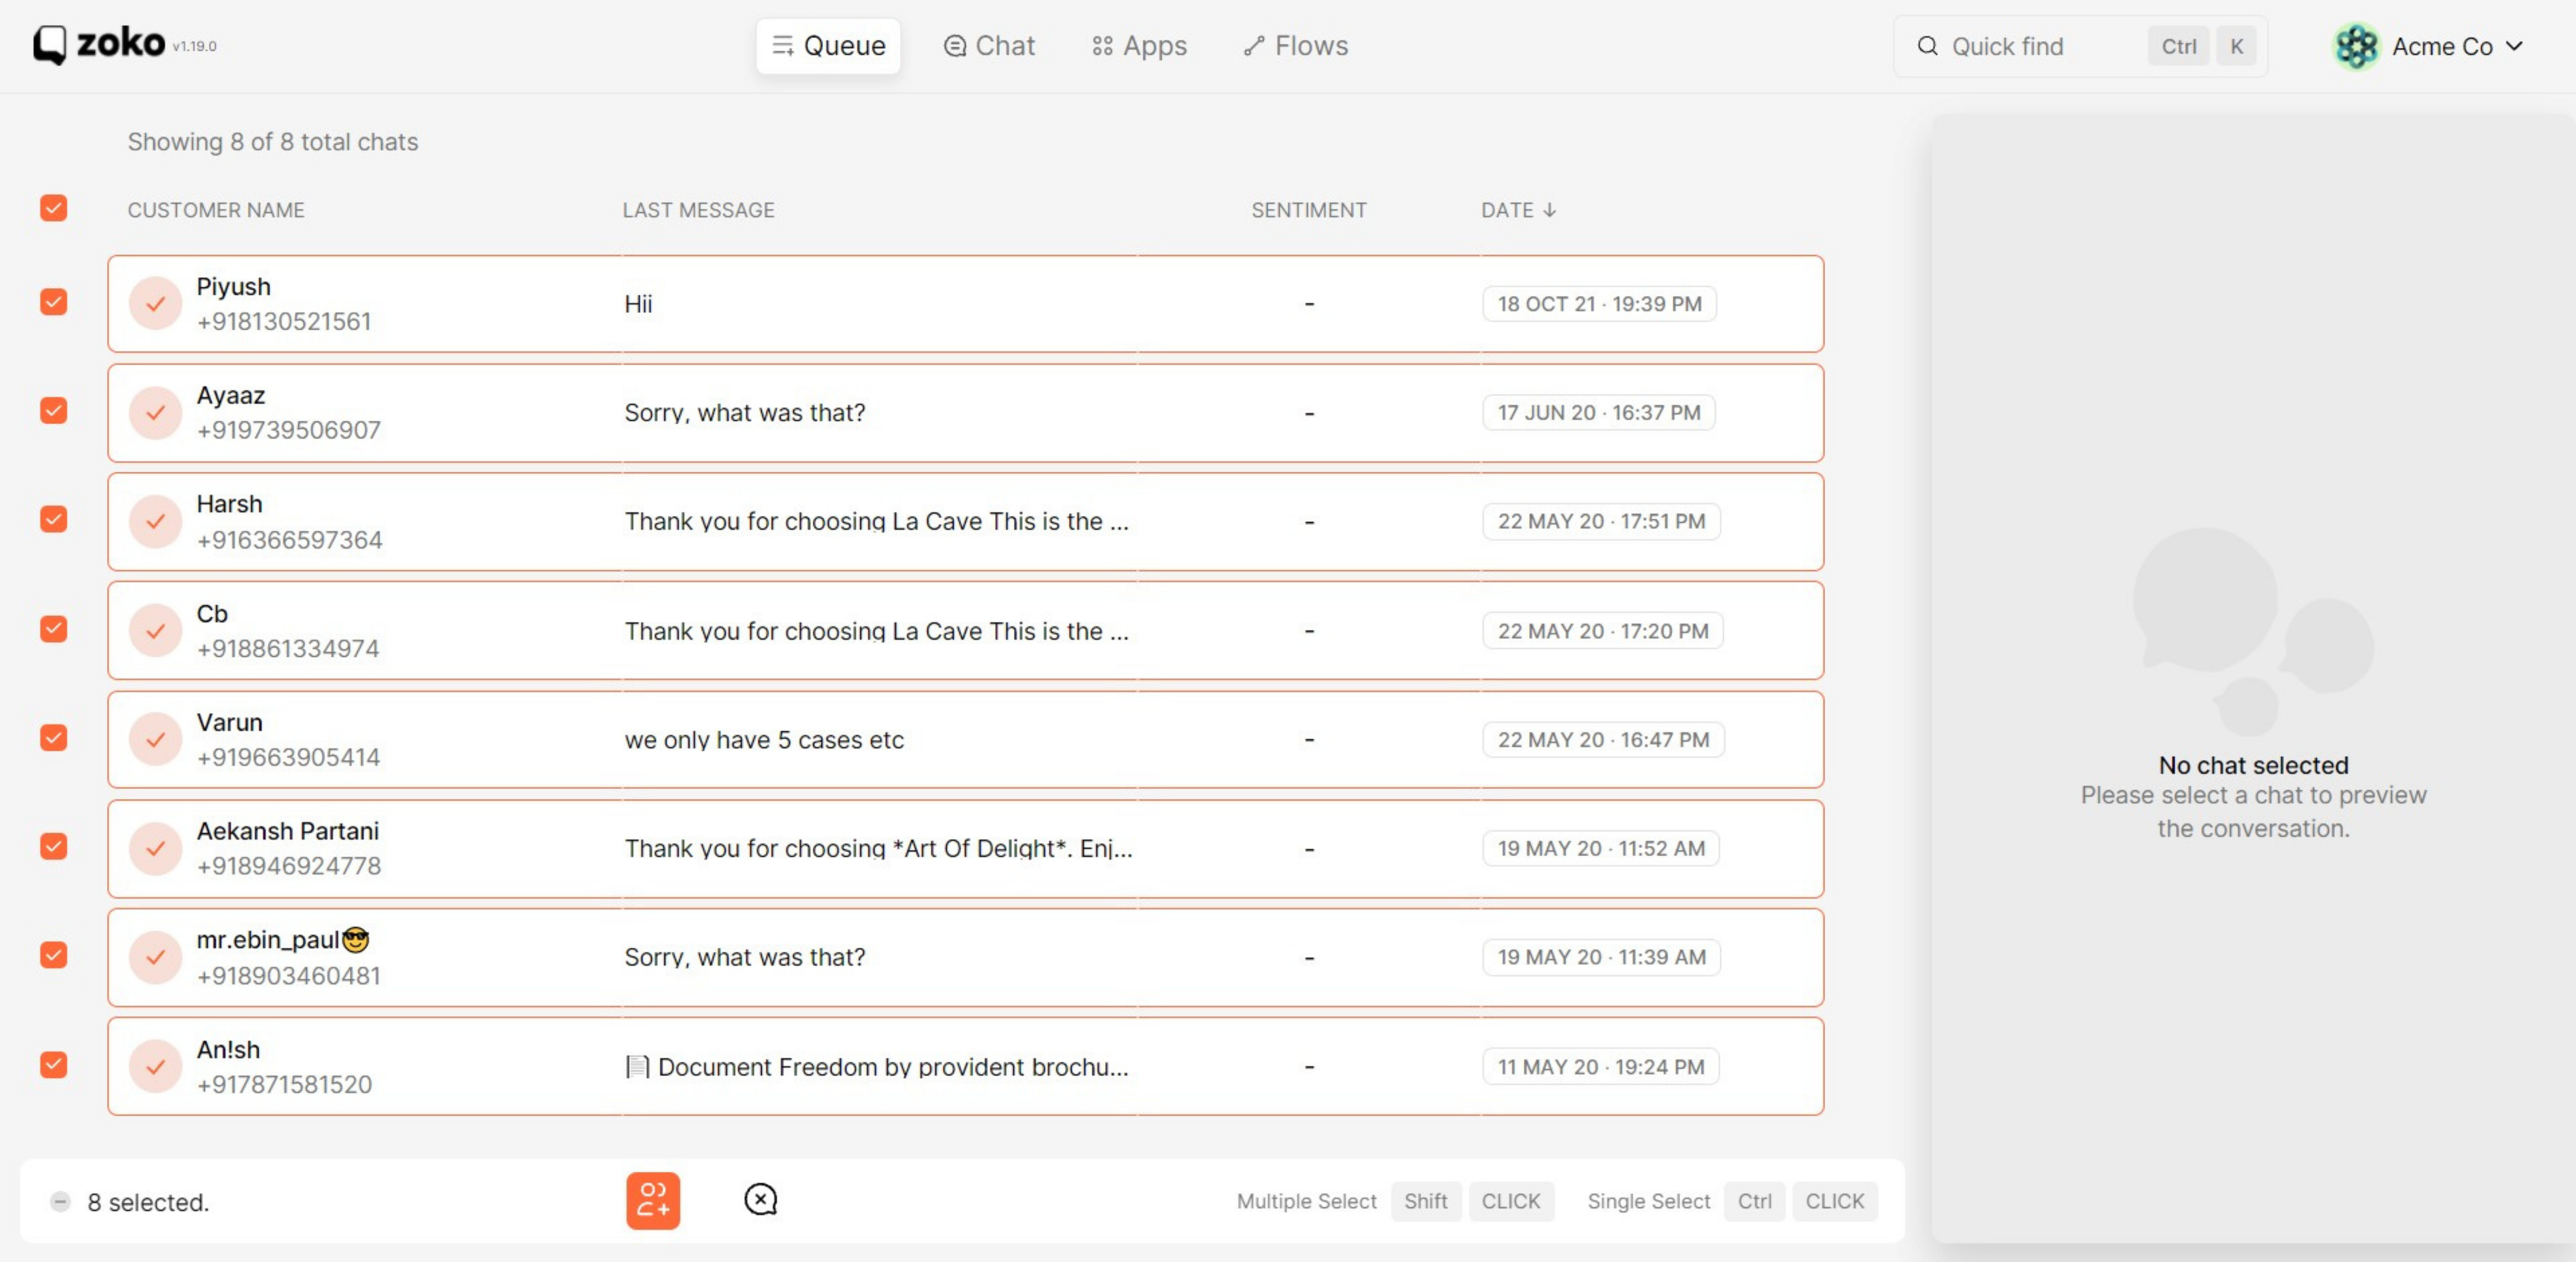This screenshot has width=2576, height=1262.
Task: Click the phone number +919739506907
Action: click(289, 430)
